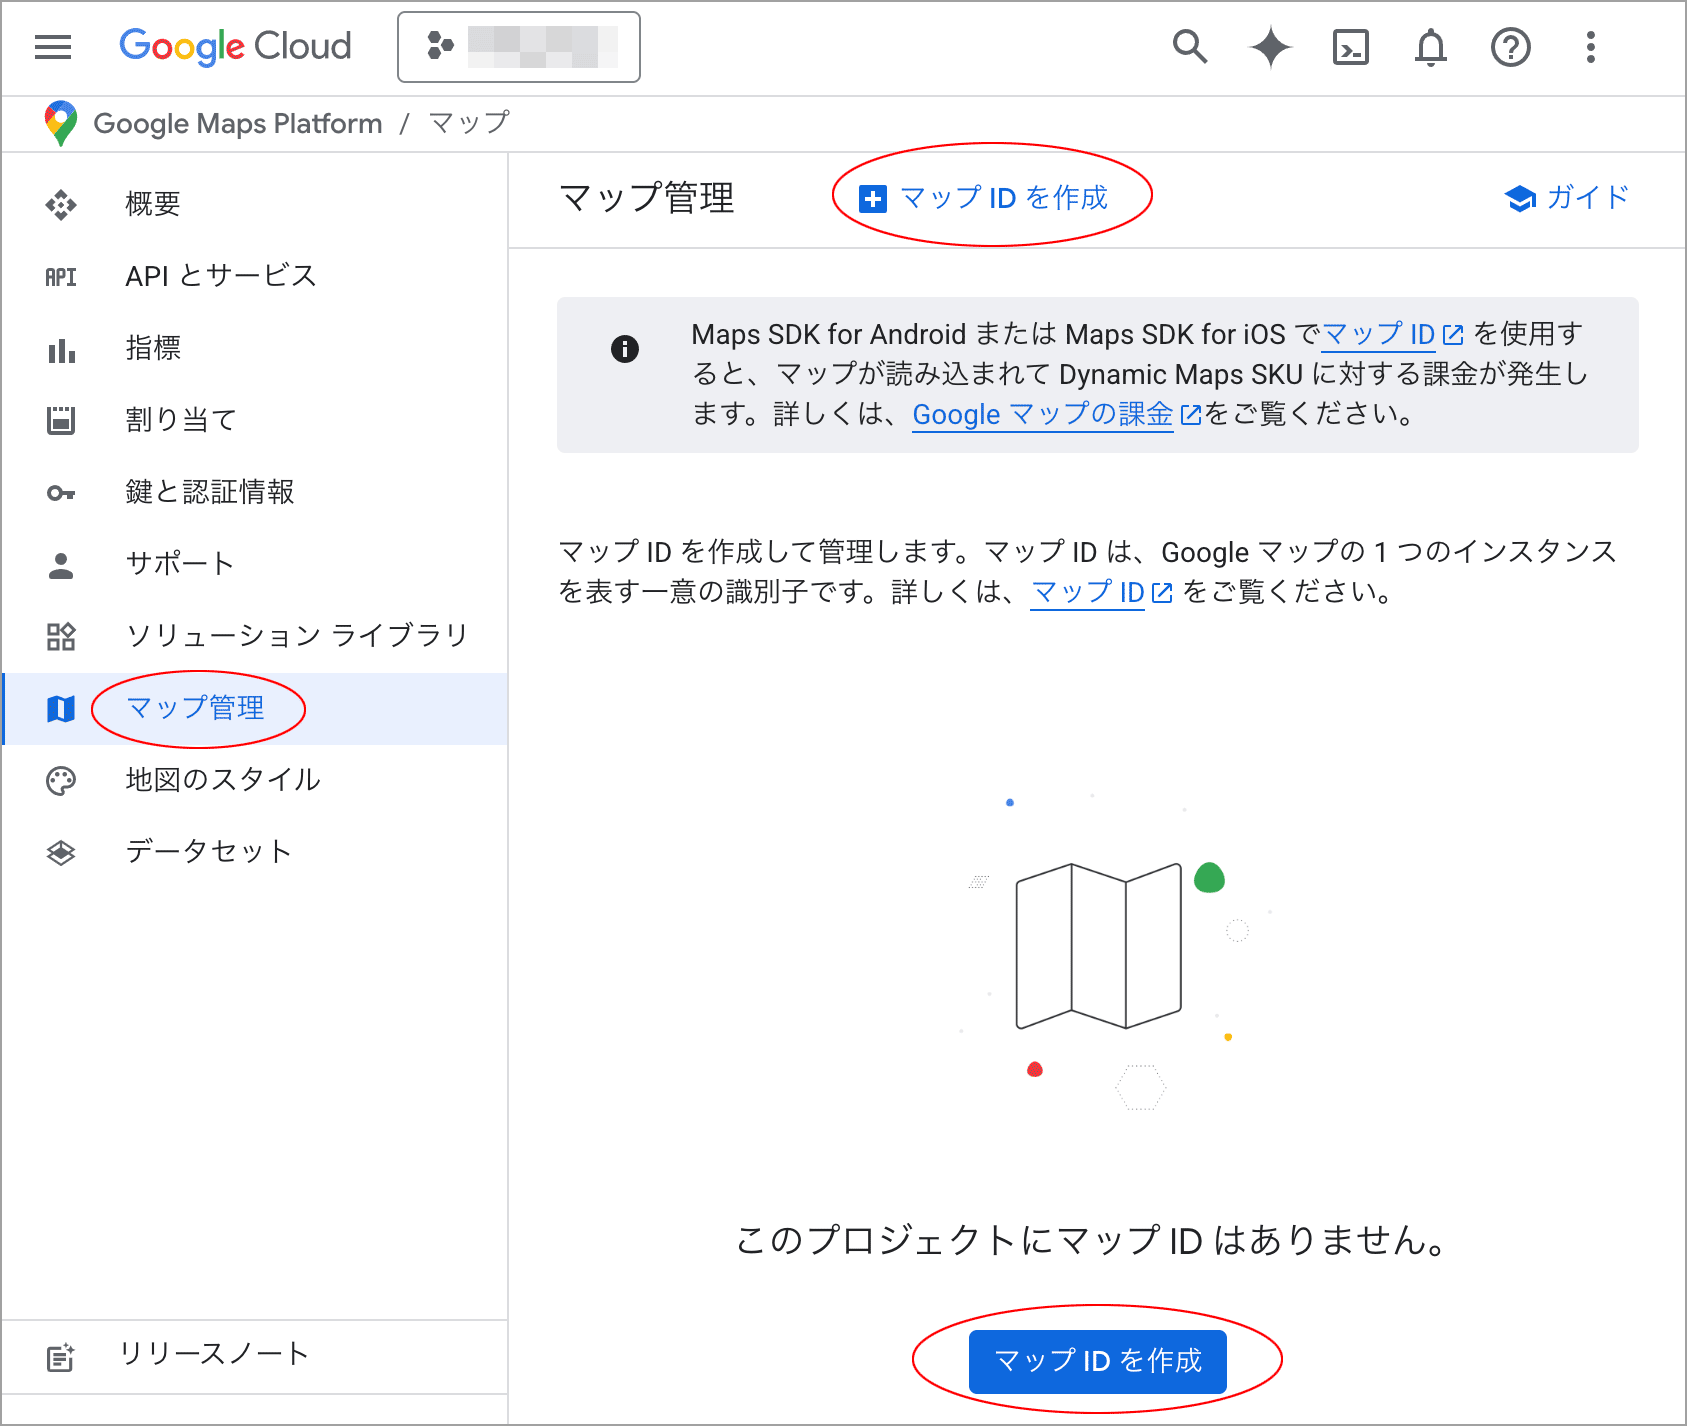The height and width of the screenshot is (1426, 1687).
Task: Click the info icon in notice banner
Action: coord(625,349)
